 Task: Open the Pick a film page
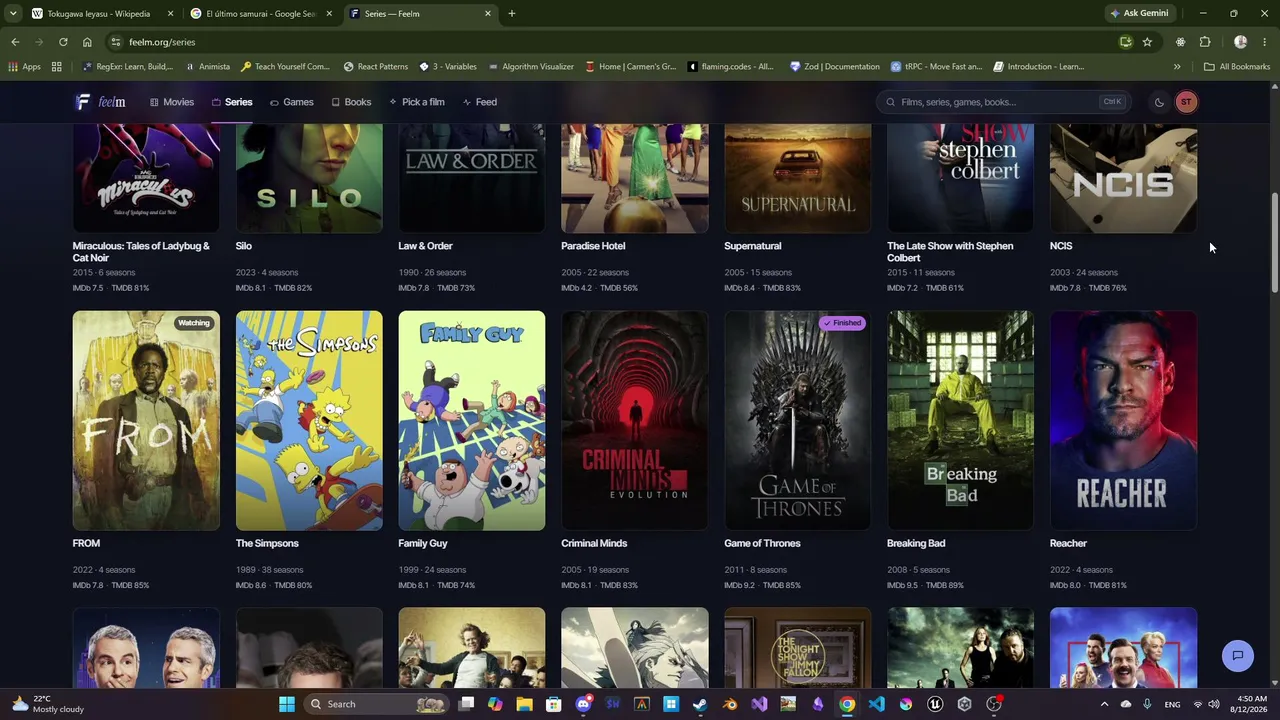417,102
